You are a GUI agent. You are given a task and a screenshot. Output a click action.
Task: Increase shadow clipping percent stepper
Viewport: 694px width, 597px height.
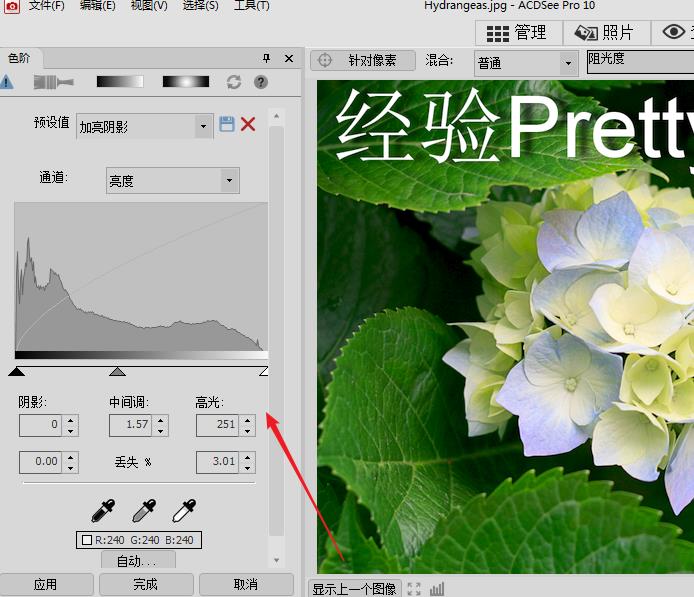point(71,457)
